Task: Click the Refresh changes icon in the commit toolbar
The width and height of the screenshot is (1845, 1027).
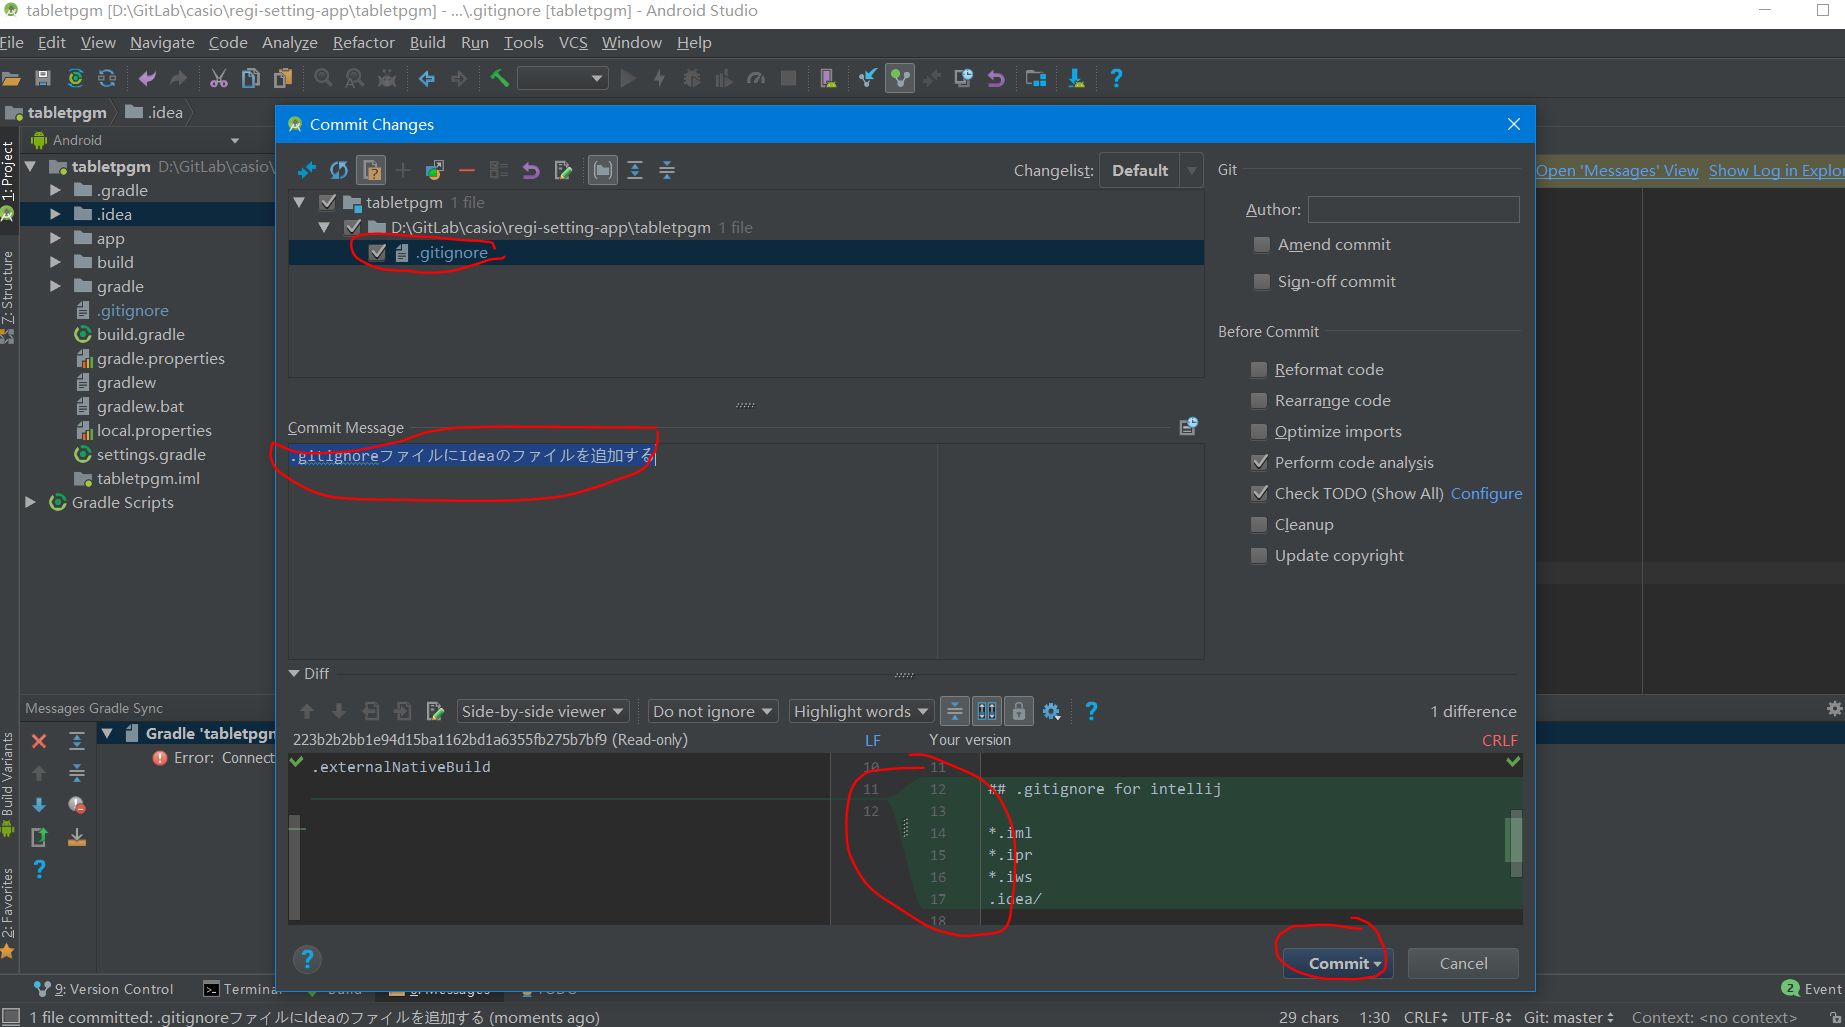Action: coord(339,171)
